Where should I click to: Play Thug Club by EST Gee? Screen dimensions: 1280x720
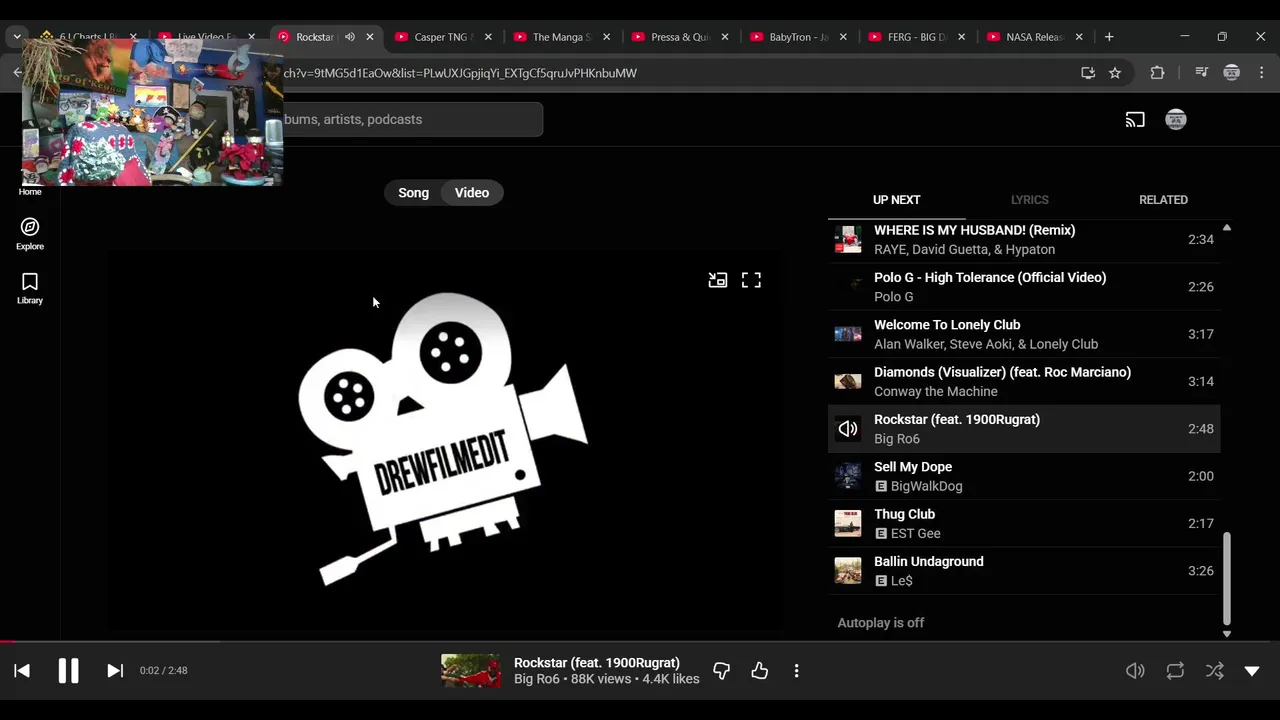point(1024,523)
